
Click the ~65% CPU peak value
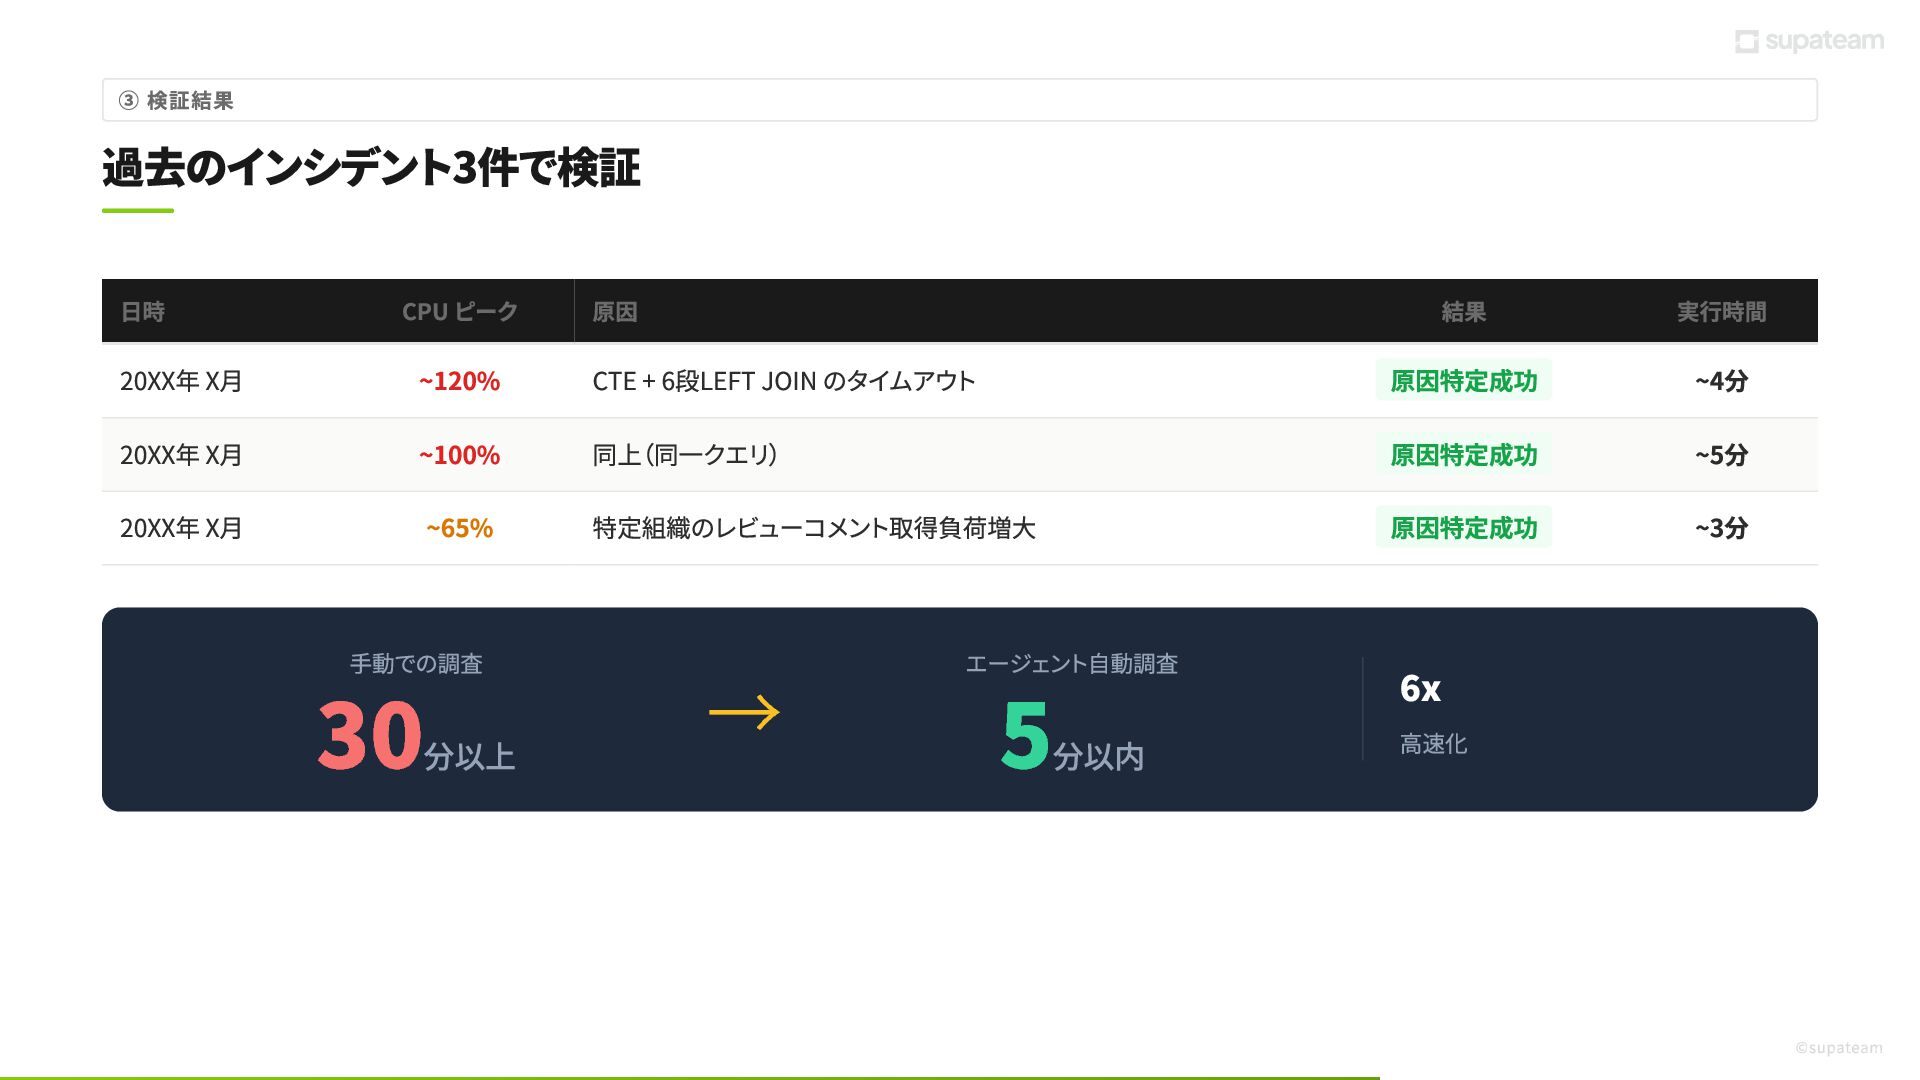coord(459,527)
